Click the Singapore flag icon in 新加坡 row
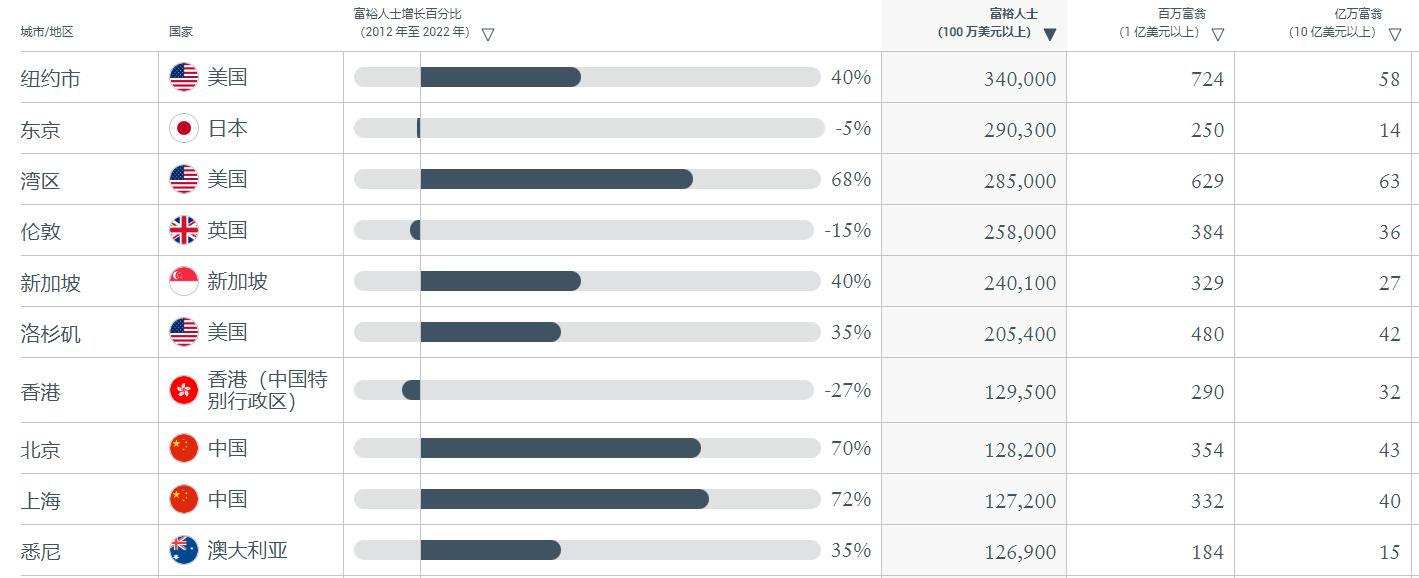 184,281
